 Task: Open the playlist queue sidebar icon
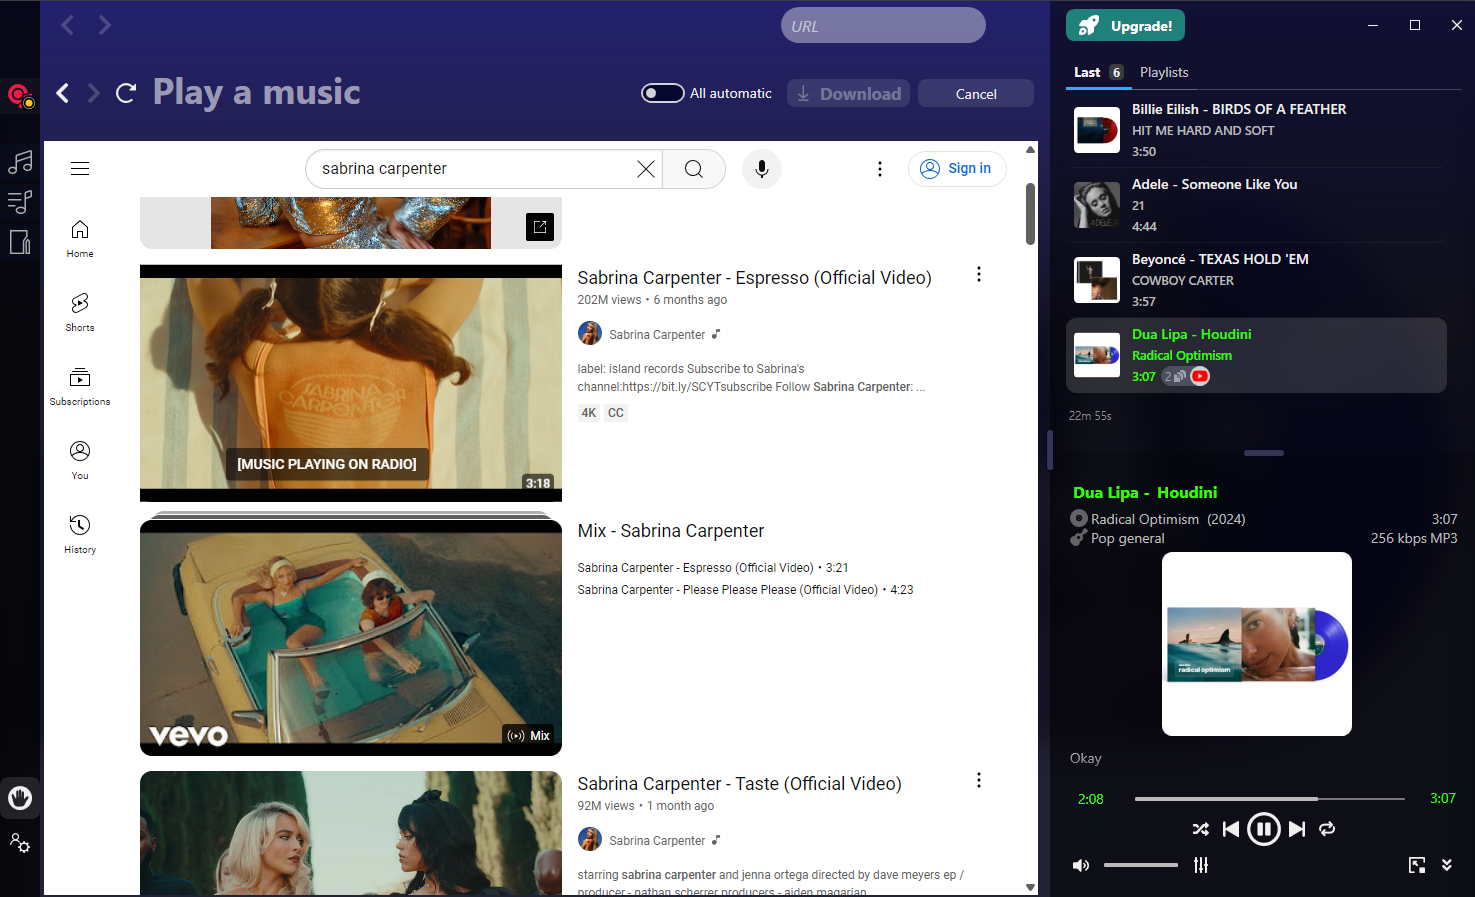[x=20, y=202]
